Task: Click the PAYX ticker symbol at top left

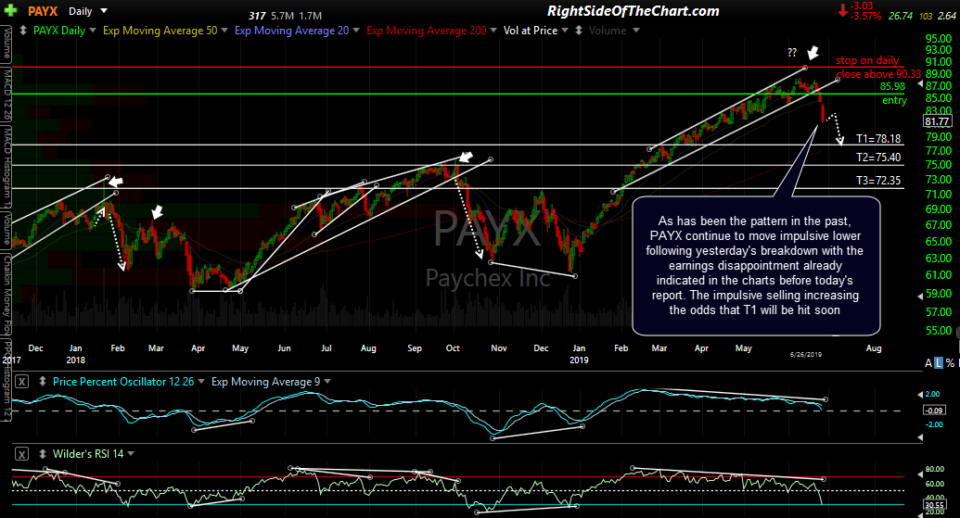Action: 43,11
